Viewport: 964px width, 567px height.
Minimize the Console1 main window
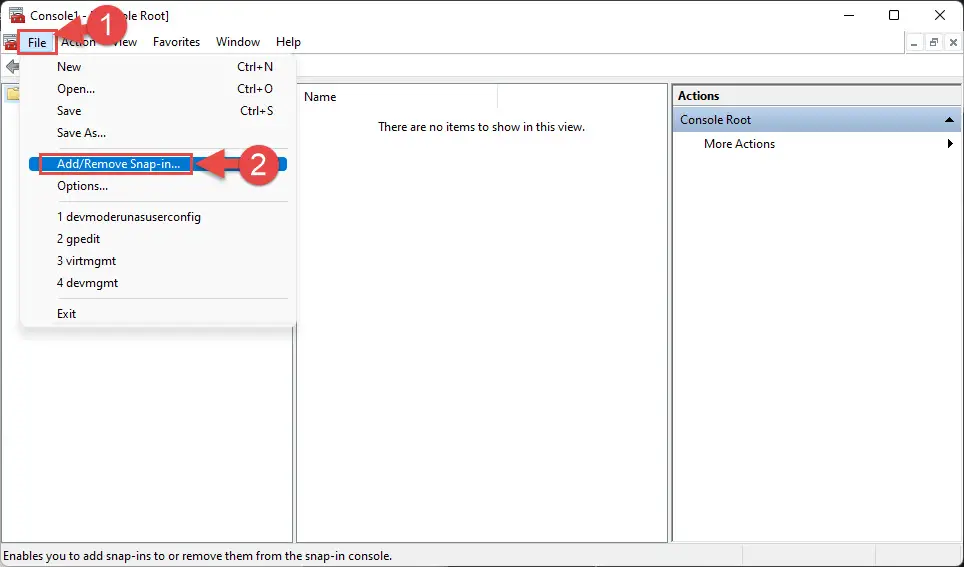[x=849, y=15]
